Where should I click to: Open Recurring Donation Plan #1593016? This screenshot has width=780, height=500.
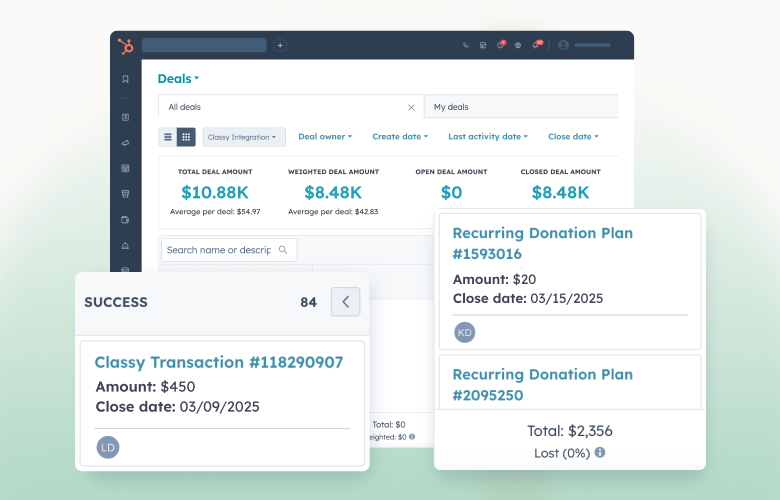(x=542, y=243)
